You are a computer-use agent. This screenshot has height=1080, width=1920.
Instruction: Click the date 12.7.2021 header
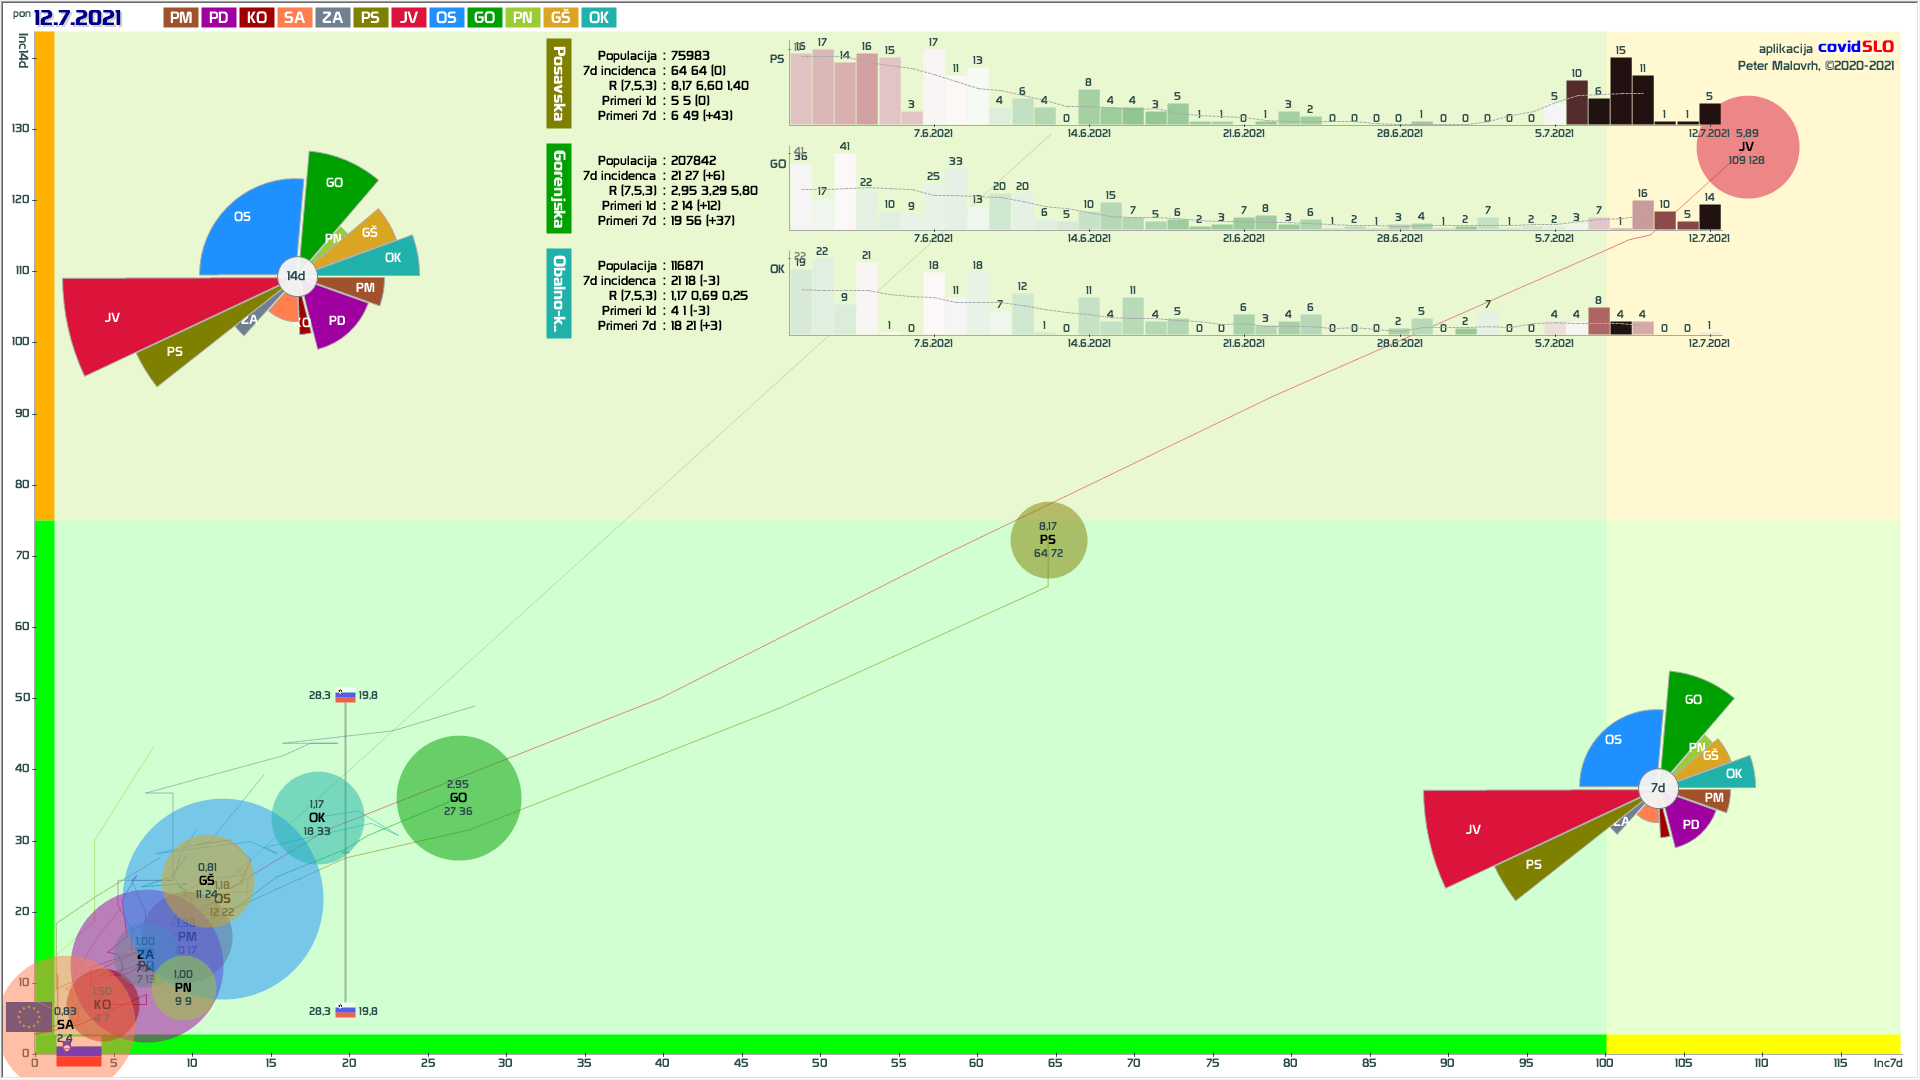(x=78, y=17)
